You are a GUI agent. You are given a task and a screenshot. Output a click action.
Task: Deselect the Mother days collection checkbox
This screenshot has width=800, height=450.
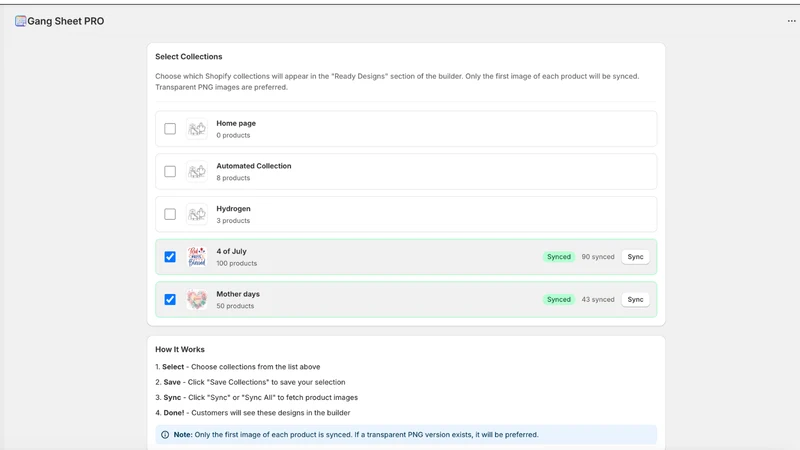pos(170,299)
